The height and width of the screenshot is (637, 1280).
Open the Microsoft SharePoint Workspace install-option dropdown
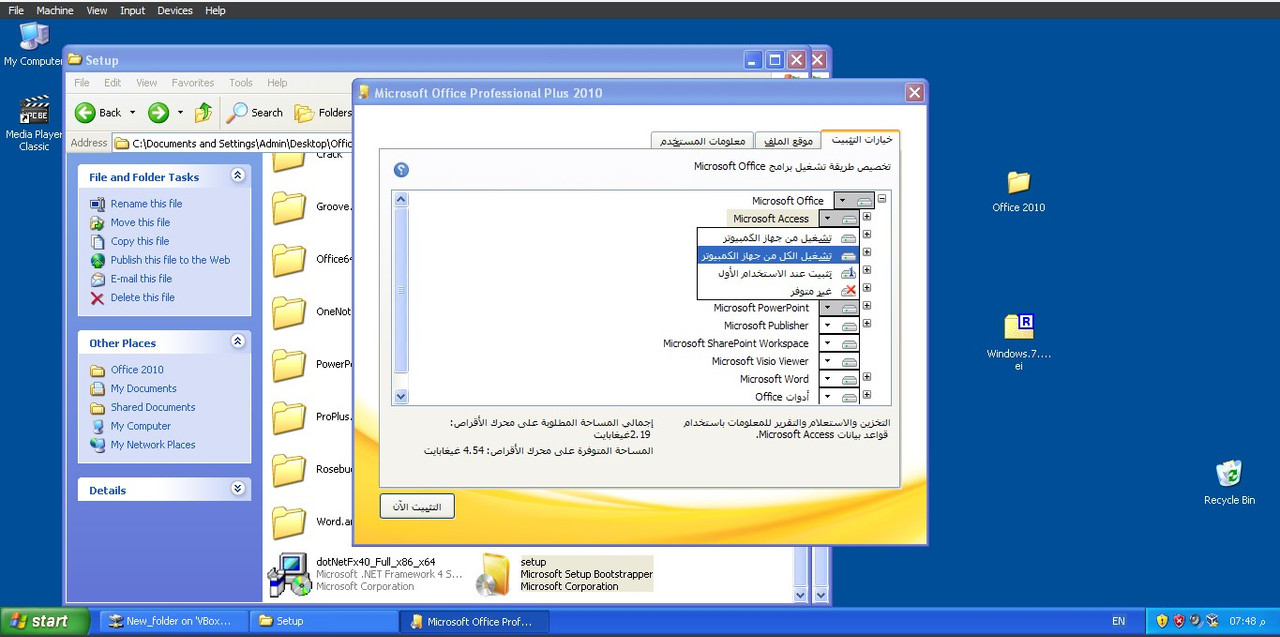[838, 344]
